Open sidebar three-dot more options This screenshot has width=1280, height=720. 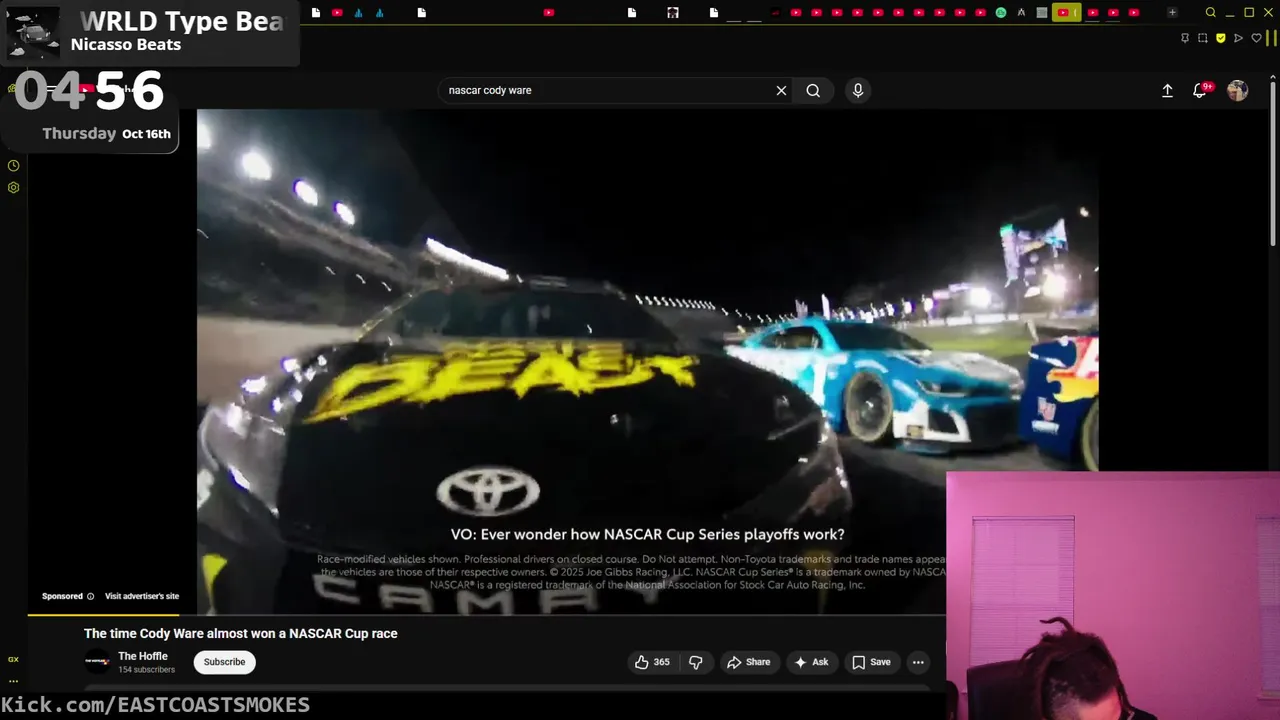13,680
